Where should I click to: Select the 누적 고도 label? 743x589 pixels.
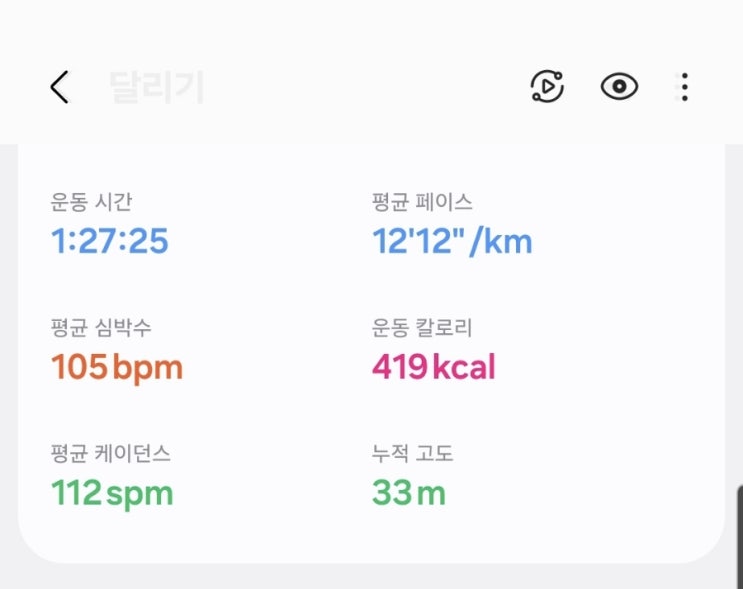[x=412, y=454]
